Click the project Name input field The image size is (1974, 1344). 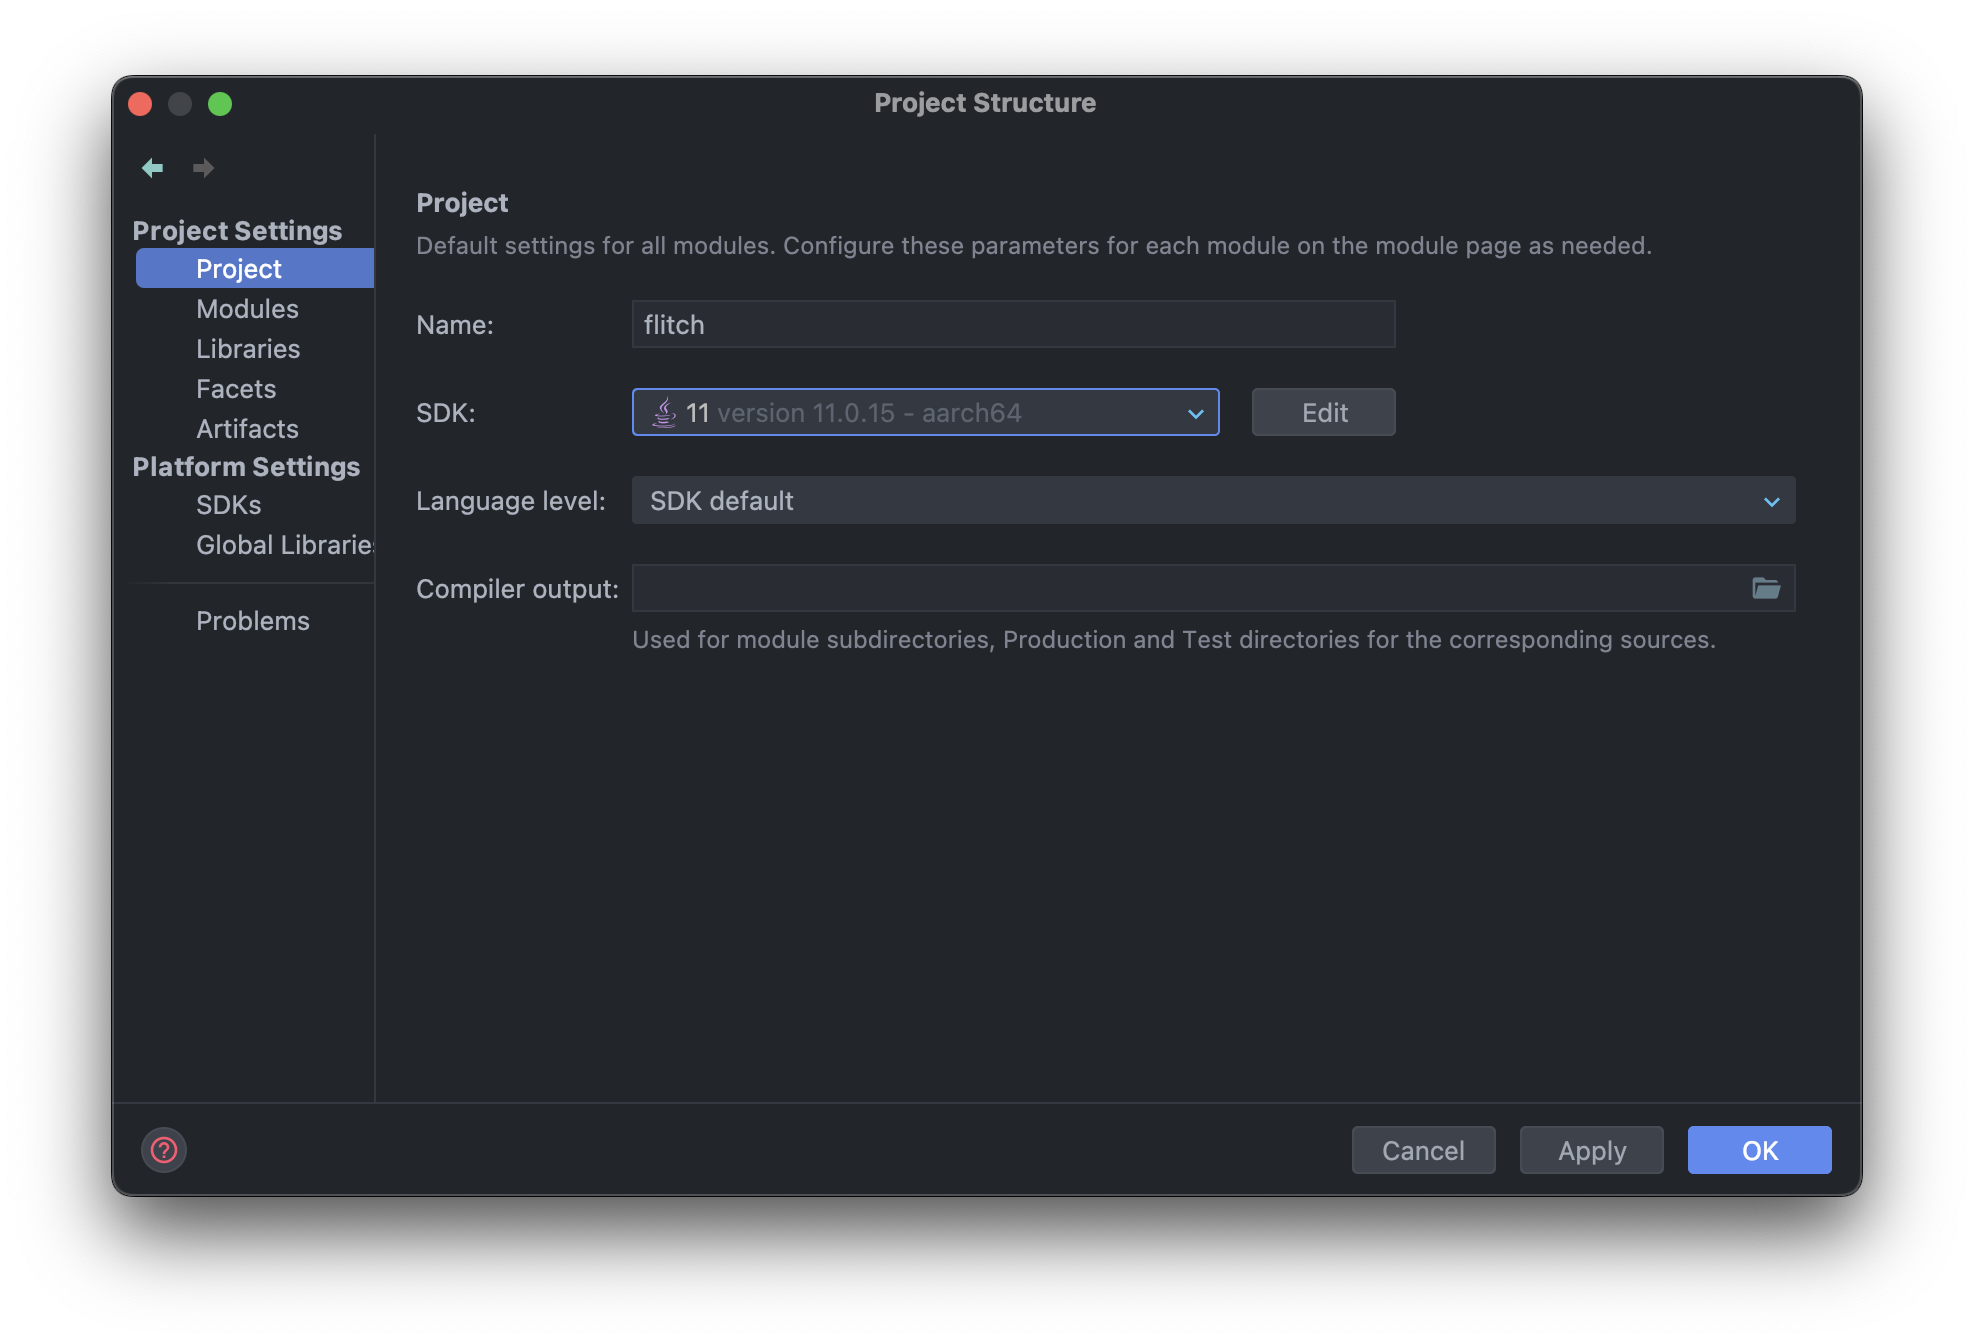[1012, 322]
